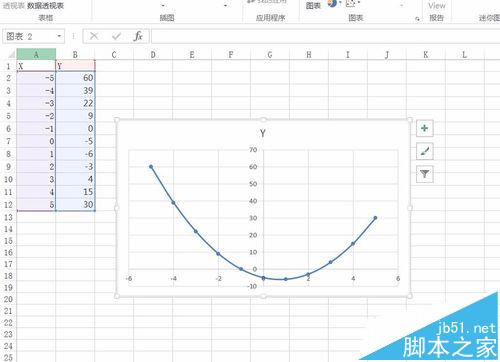Click cell B1 containing Y
This screenshot has height=362, width=500.
pos(75,66)
